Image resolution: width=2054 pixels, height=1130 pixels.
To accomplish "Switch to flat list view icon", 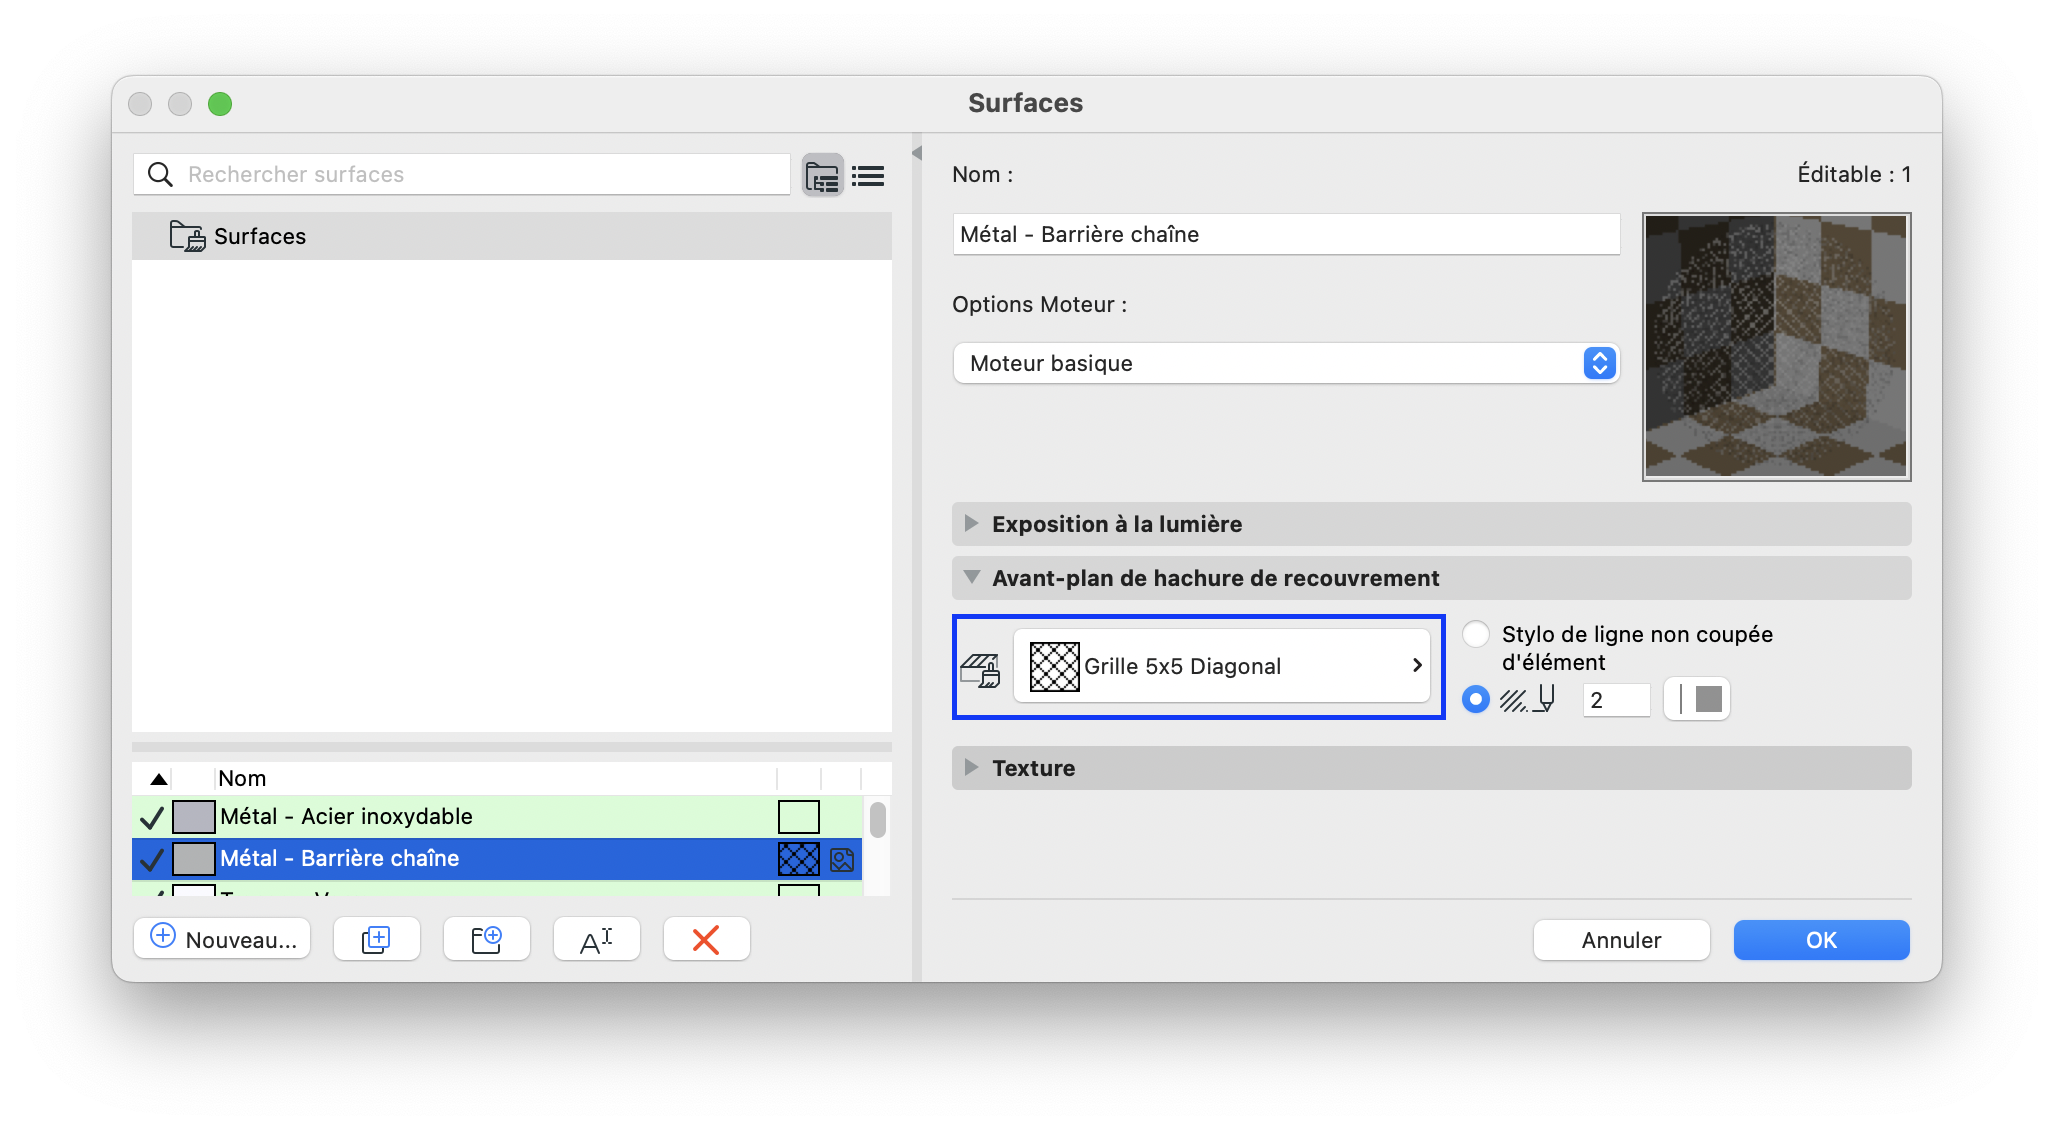I will coord(868,176).
